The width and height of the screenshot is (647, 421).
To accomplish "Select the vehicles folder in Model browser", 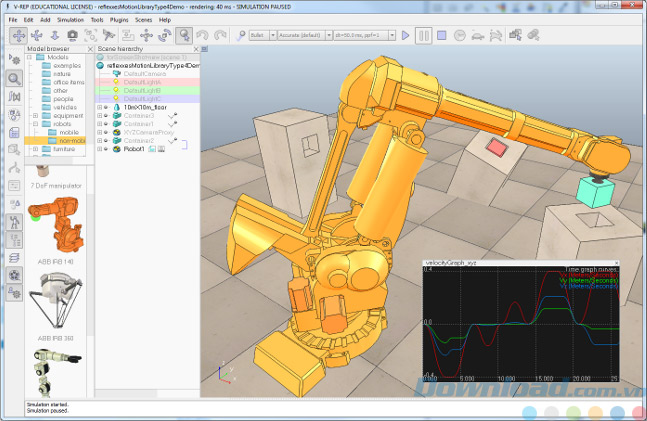I will (x=64, y=107).
